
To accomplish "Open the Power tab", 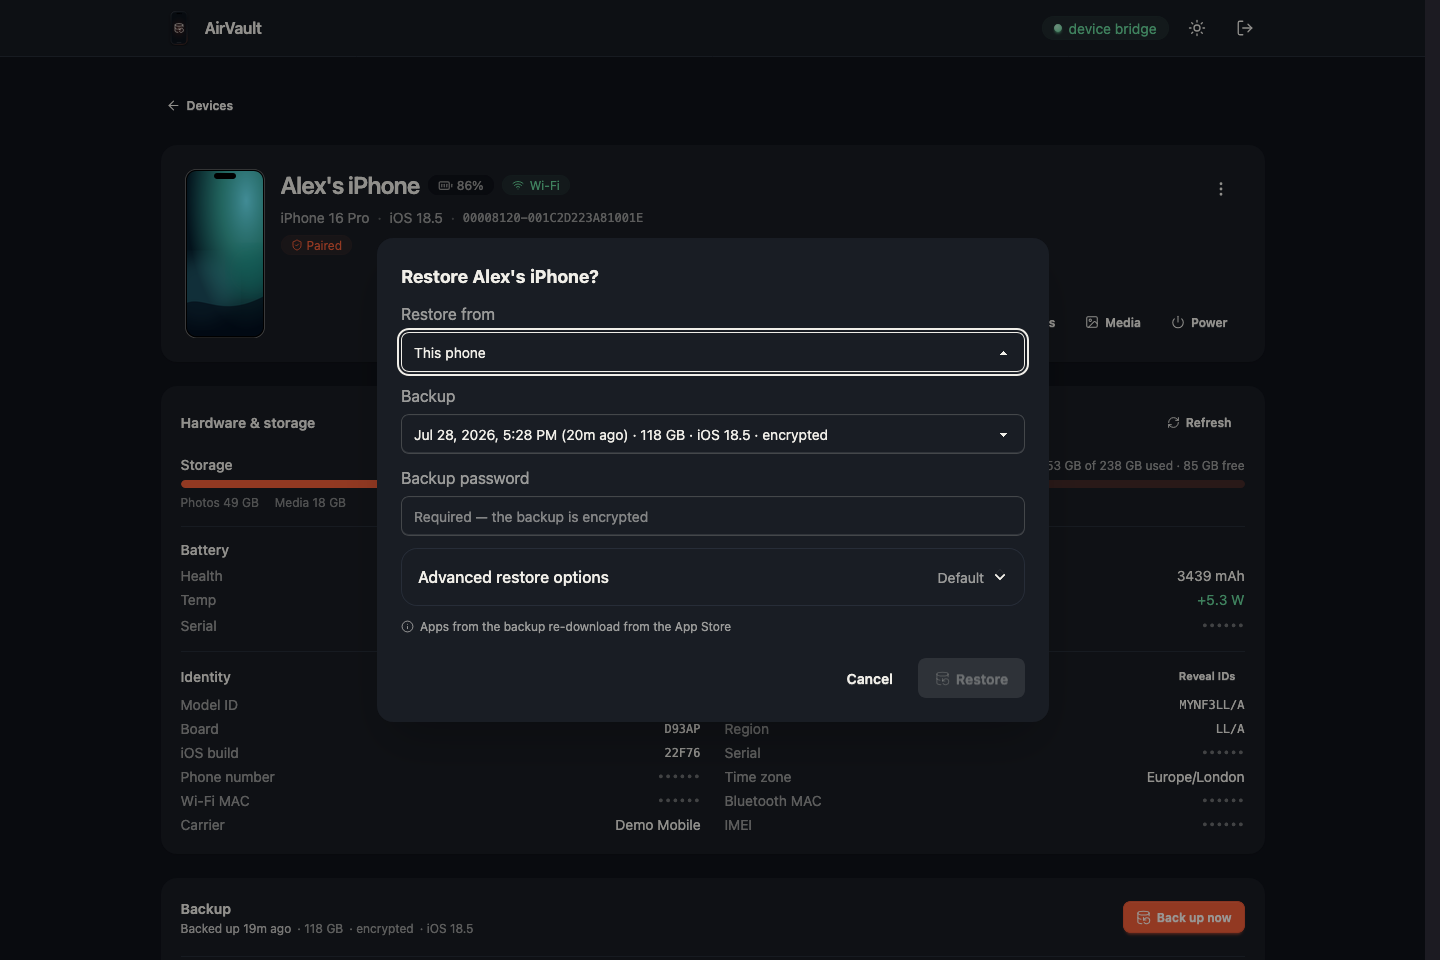I will pyautogui.click(x=1199, y=323).
